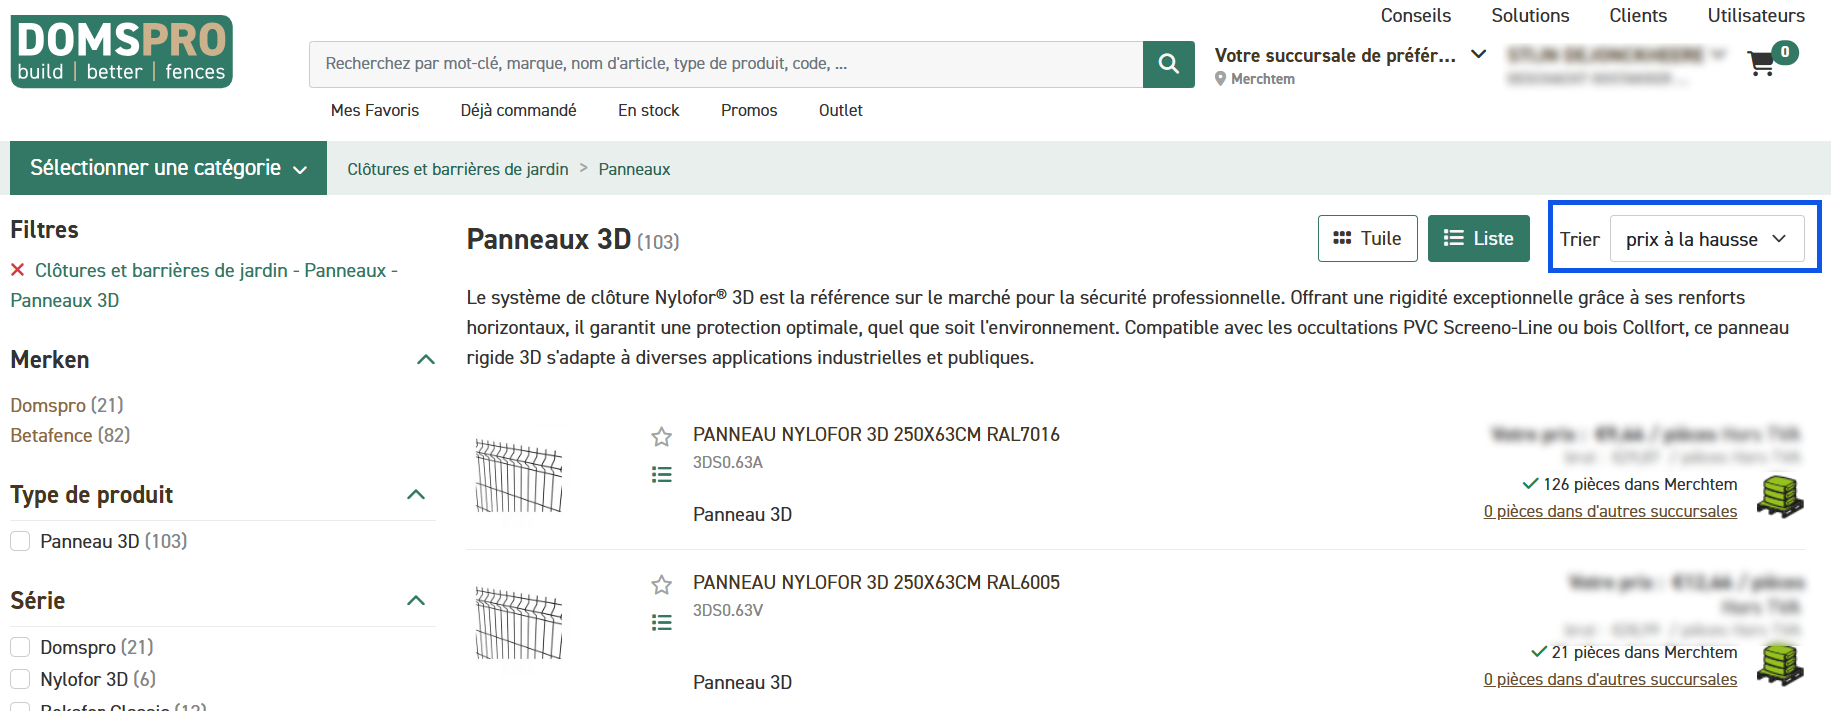
Task: Open the Promos page
Action: [x=749, y=110]
